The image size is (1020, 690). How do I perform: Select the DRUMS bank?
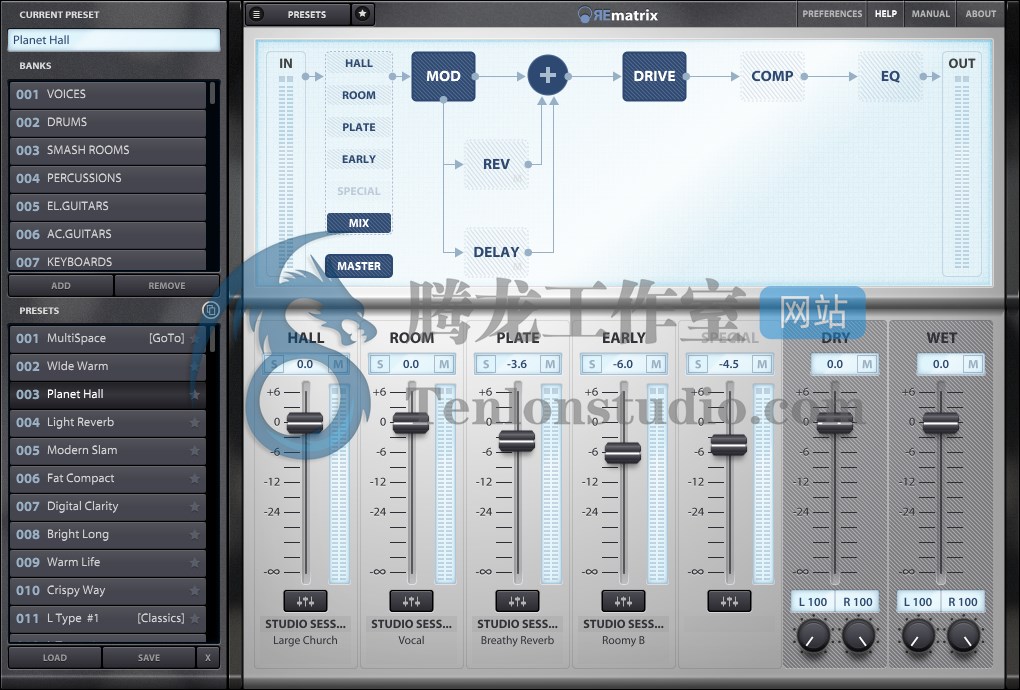(108, 122)
